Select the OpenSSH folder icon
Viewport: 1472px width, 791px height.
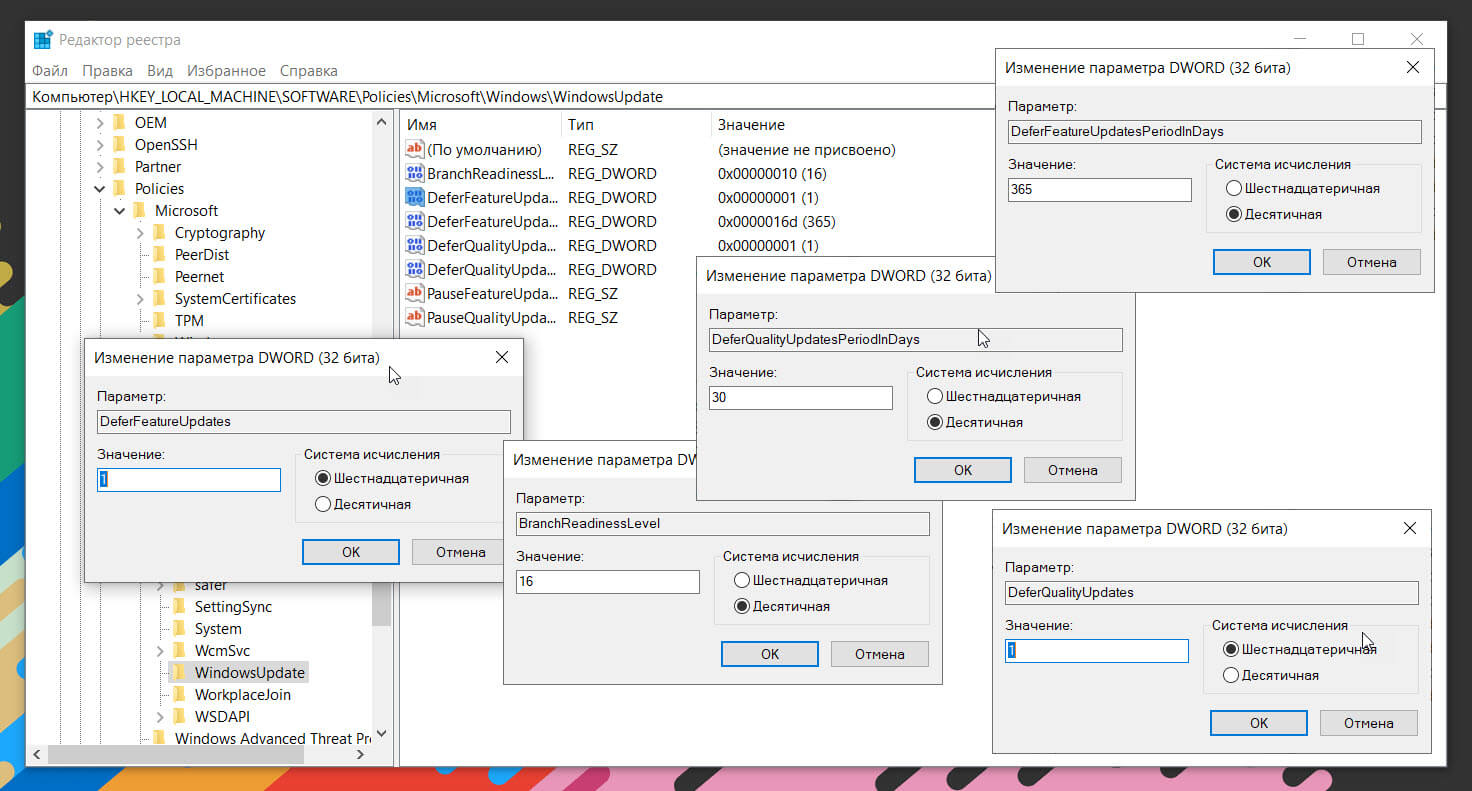119,145
